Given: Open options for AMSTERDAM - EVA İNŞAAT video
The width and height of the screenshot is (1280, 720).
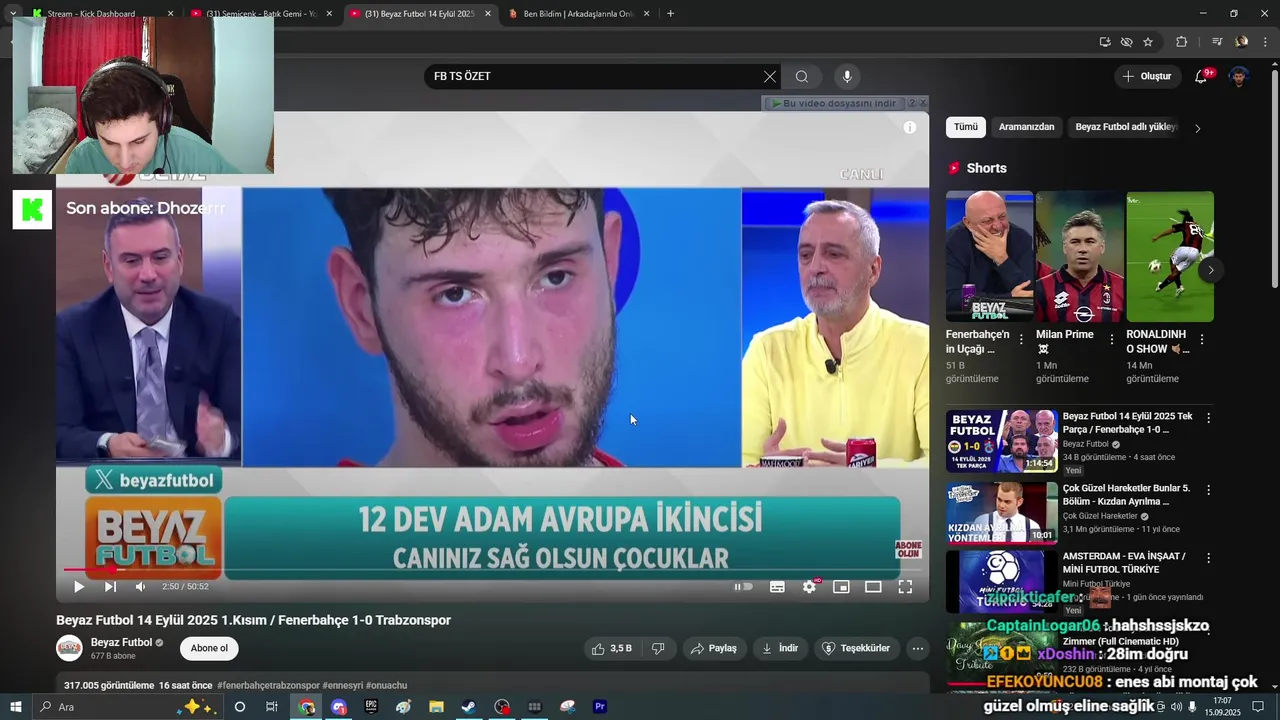Looking at the screenshot, I should coord(1208,558).
